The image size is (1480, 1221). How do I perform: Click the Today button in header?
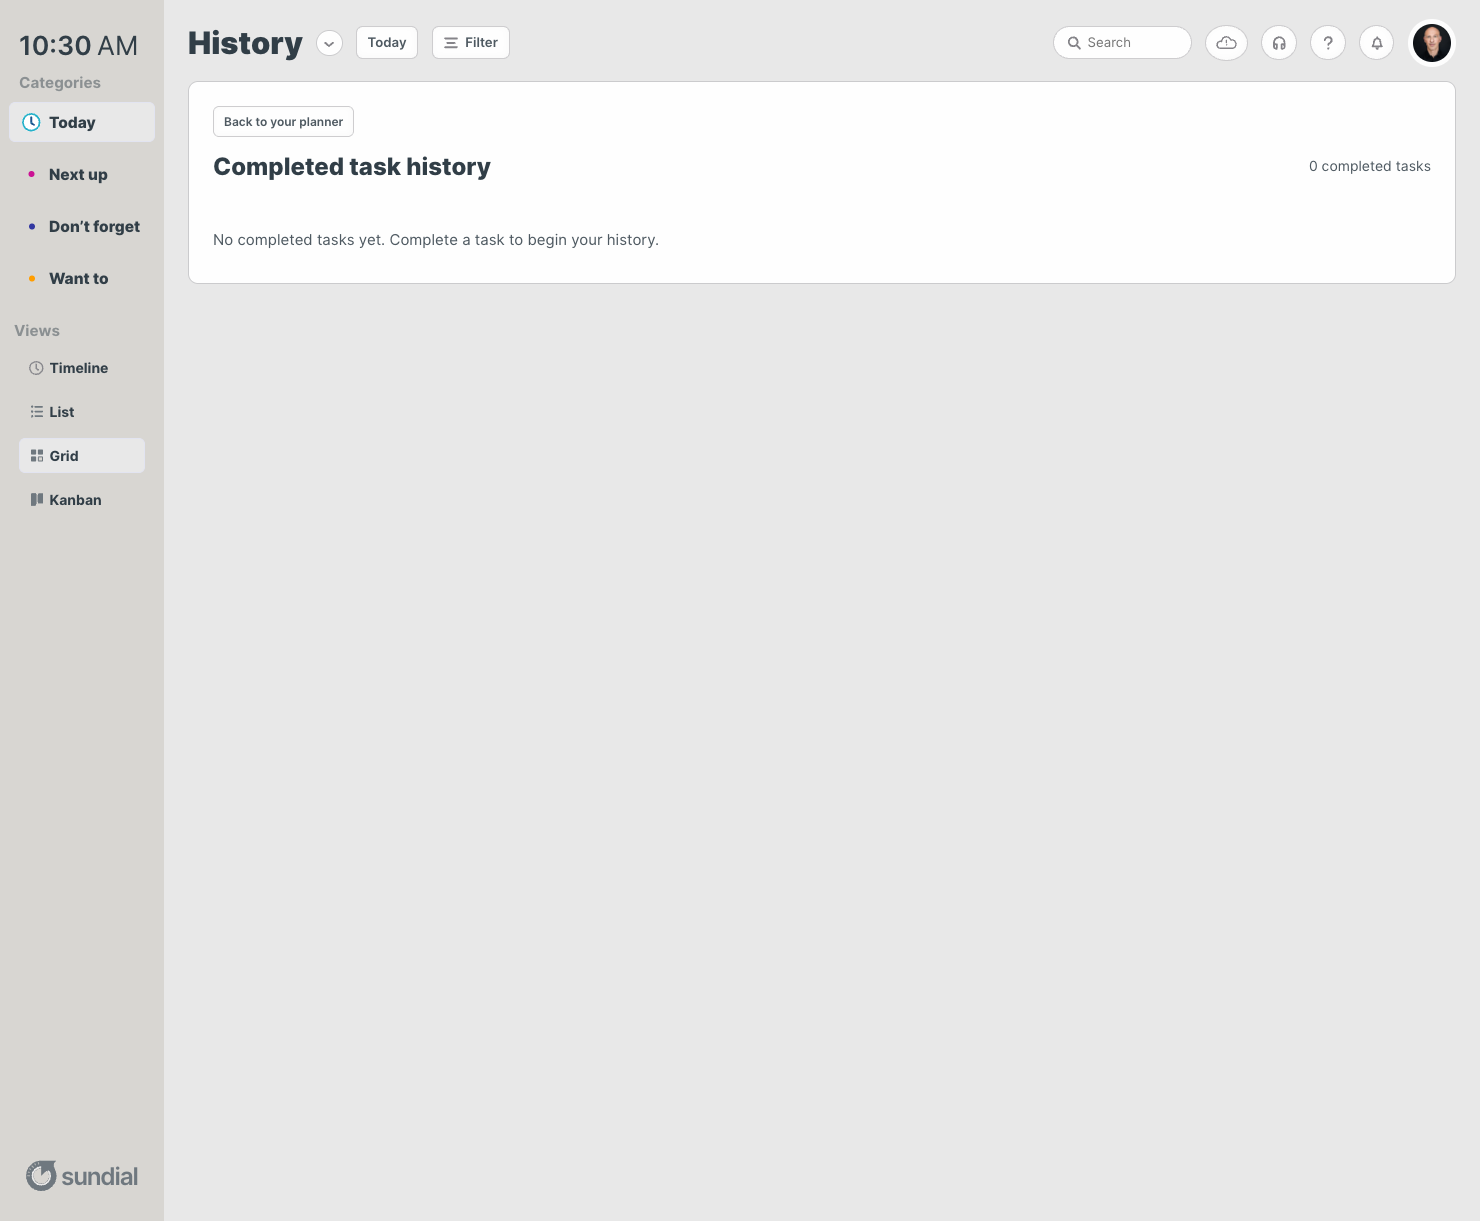coord(387,43)
